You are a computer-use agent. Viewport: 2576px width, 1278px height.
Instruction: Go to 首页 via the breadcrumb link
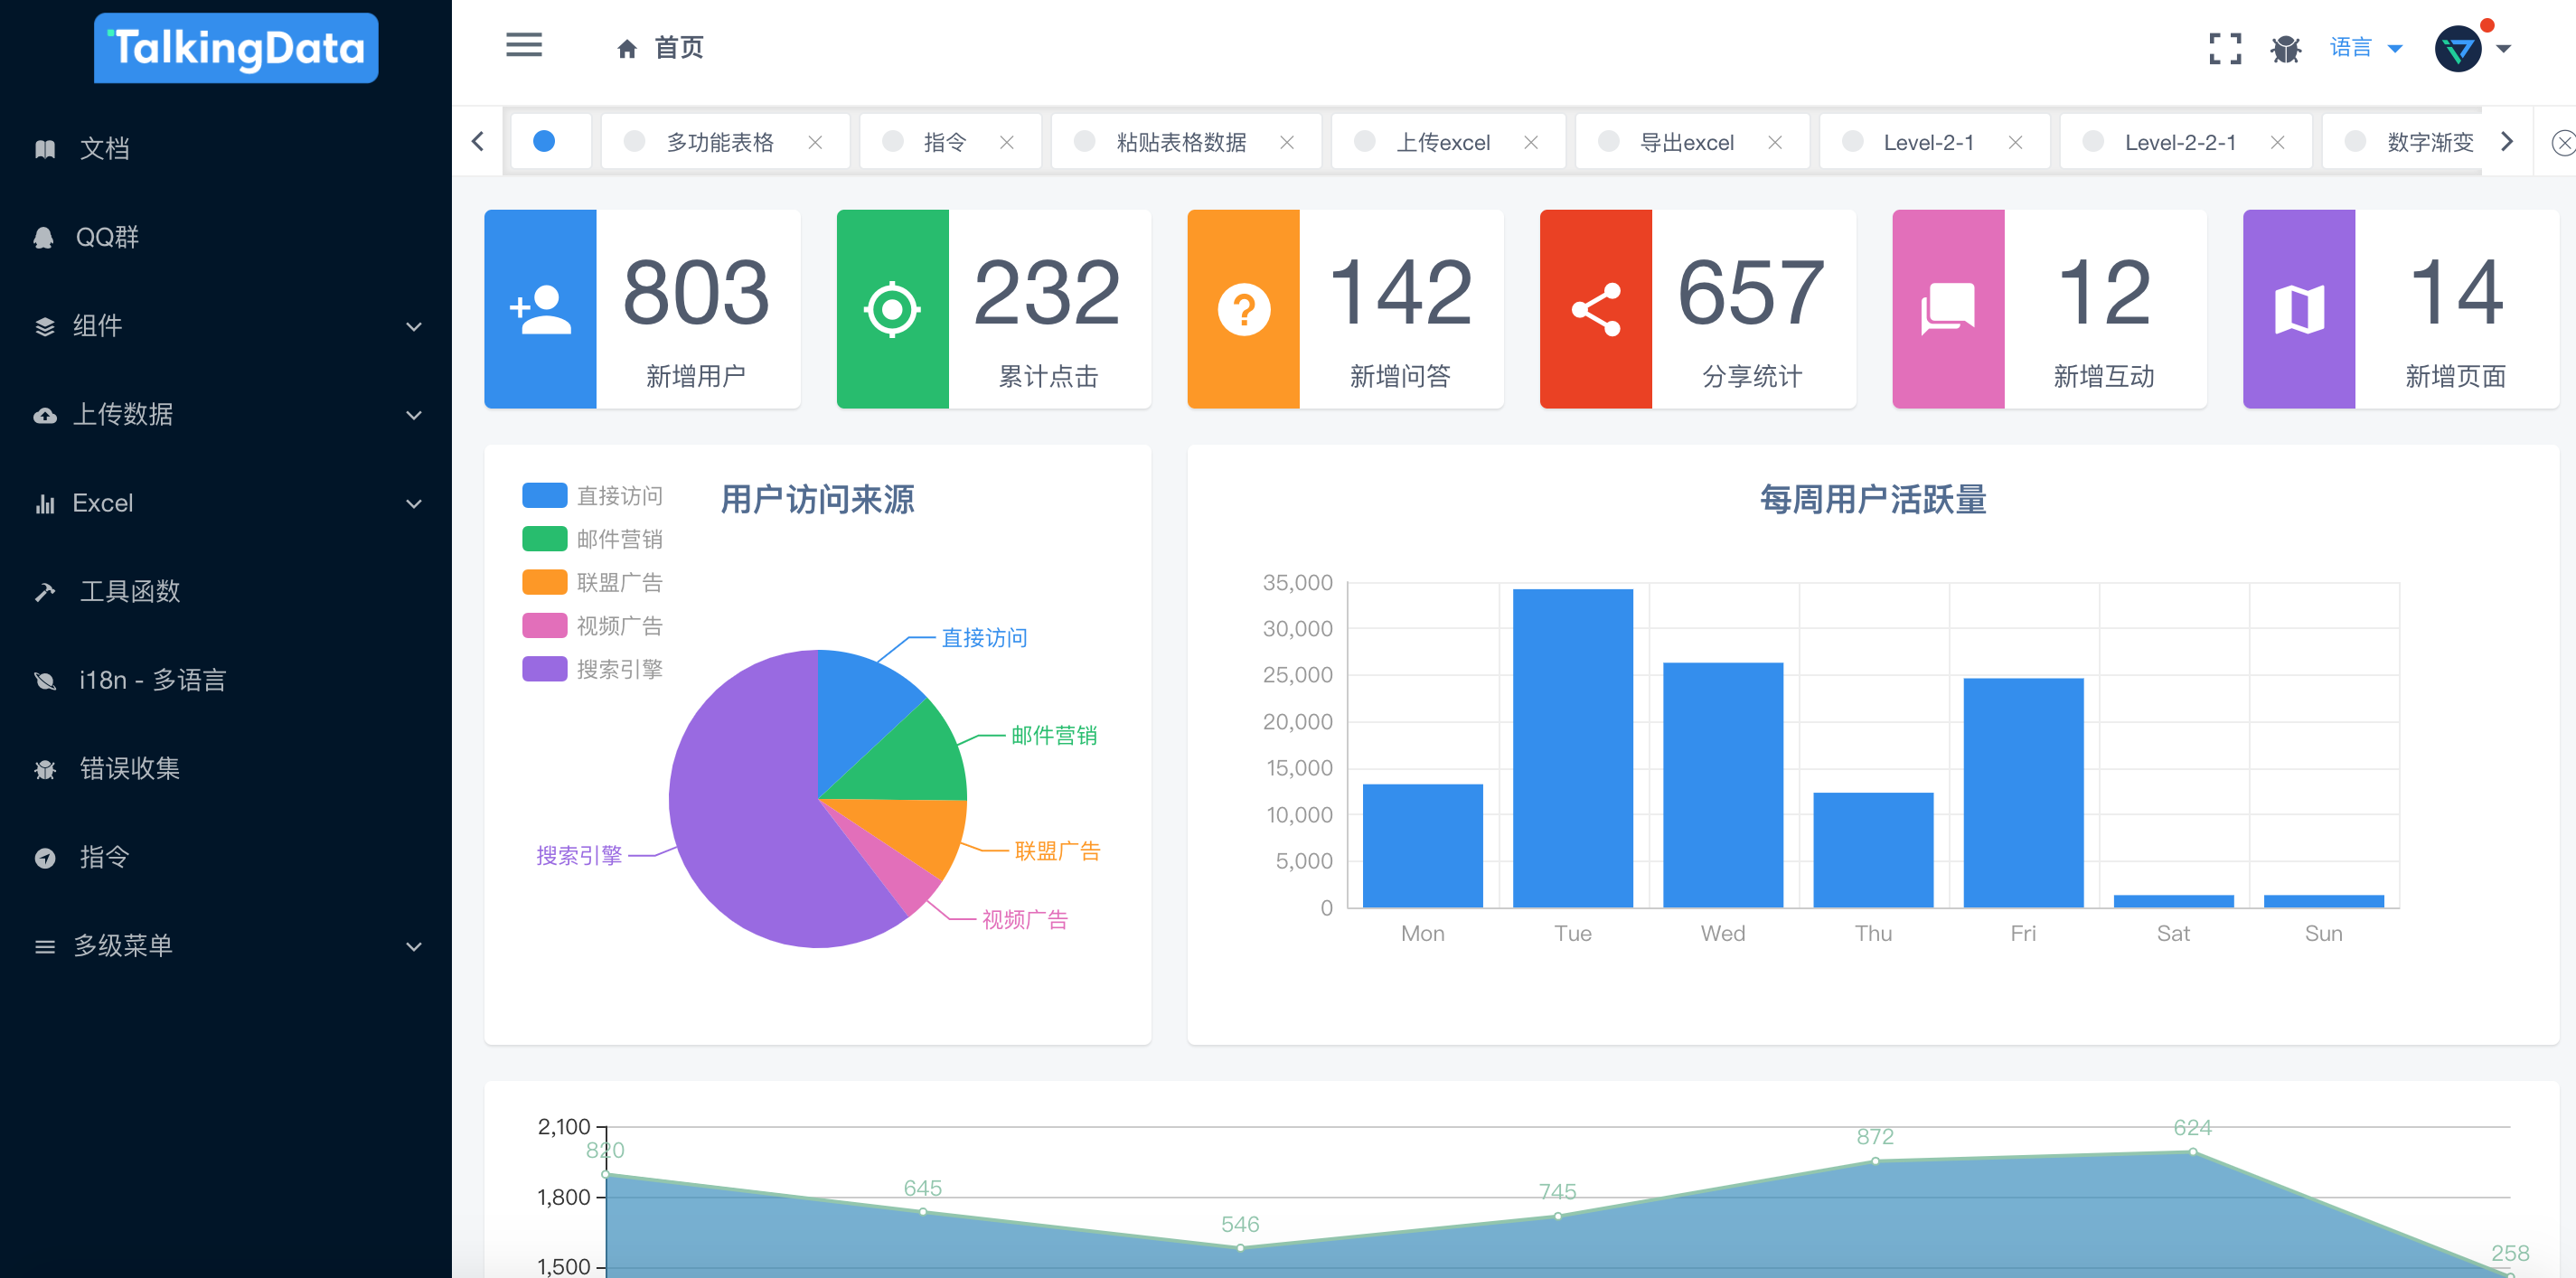coord(678,47)
